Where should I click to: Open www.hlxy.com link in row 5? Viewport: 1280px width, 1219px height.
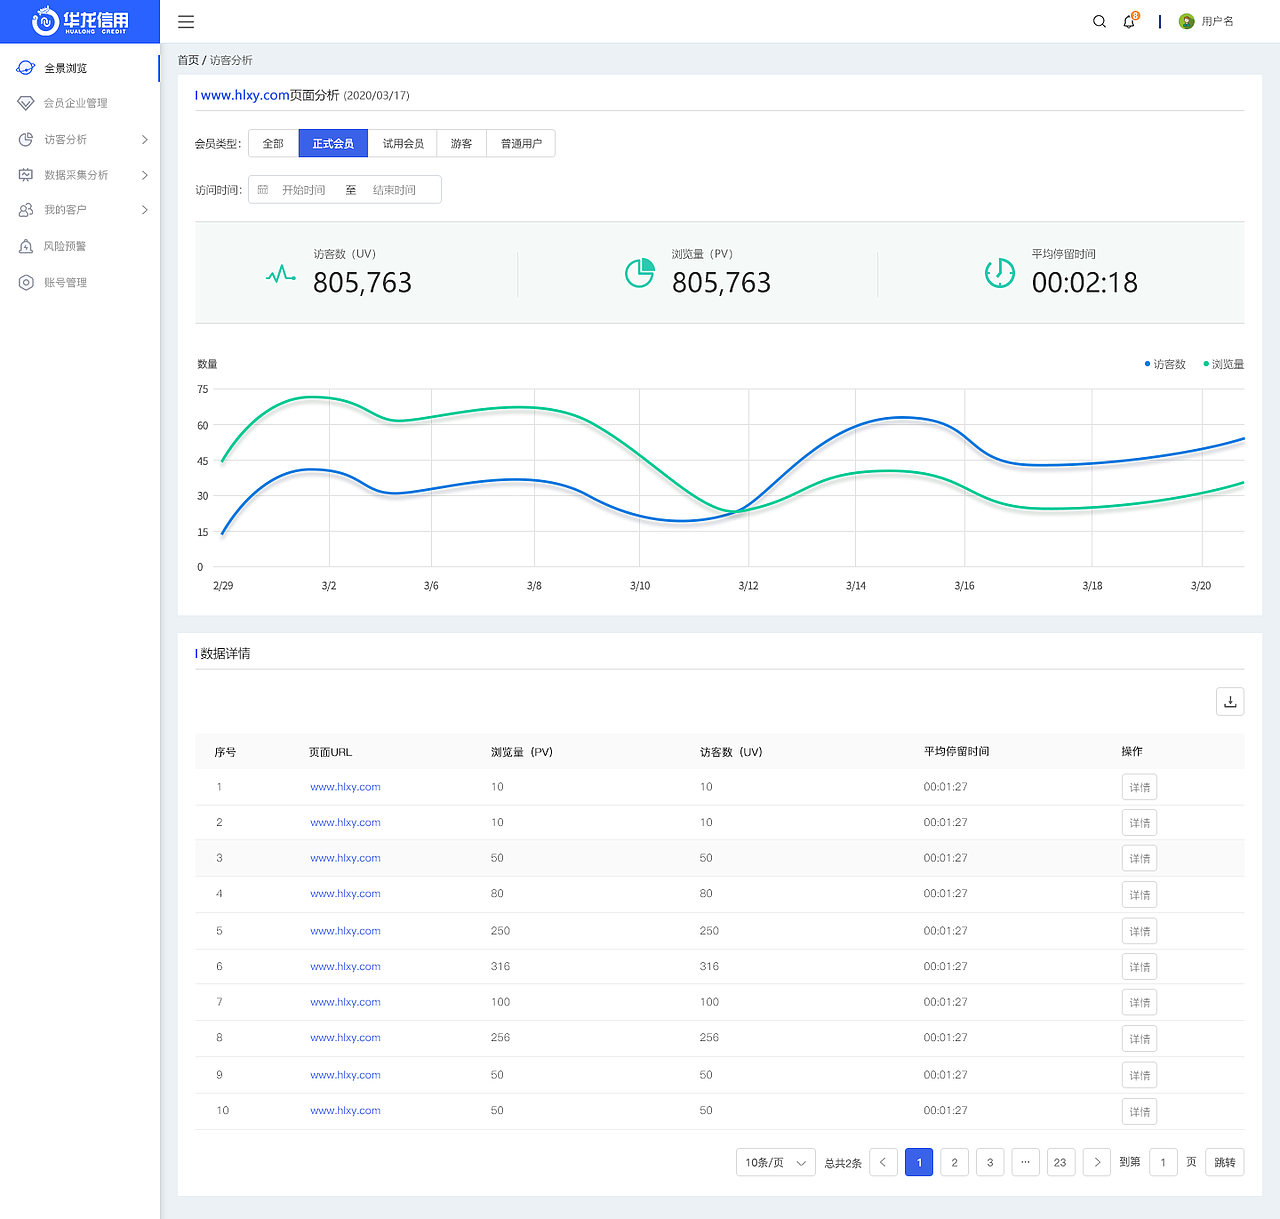click(345, 931)
